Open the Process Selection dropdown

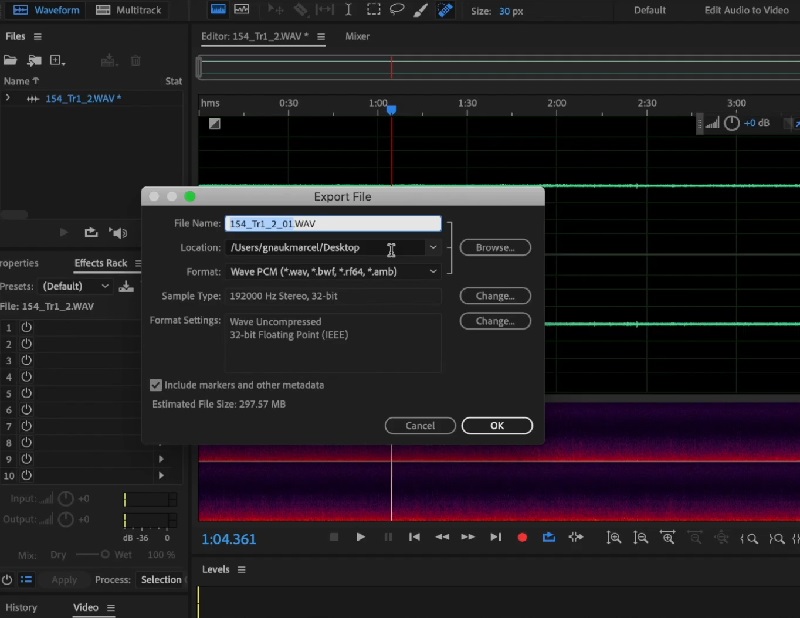[x=161, y=580]
